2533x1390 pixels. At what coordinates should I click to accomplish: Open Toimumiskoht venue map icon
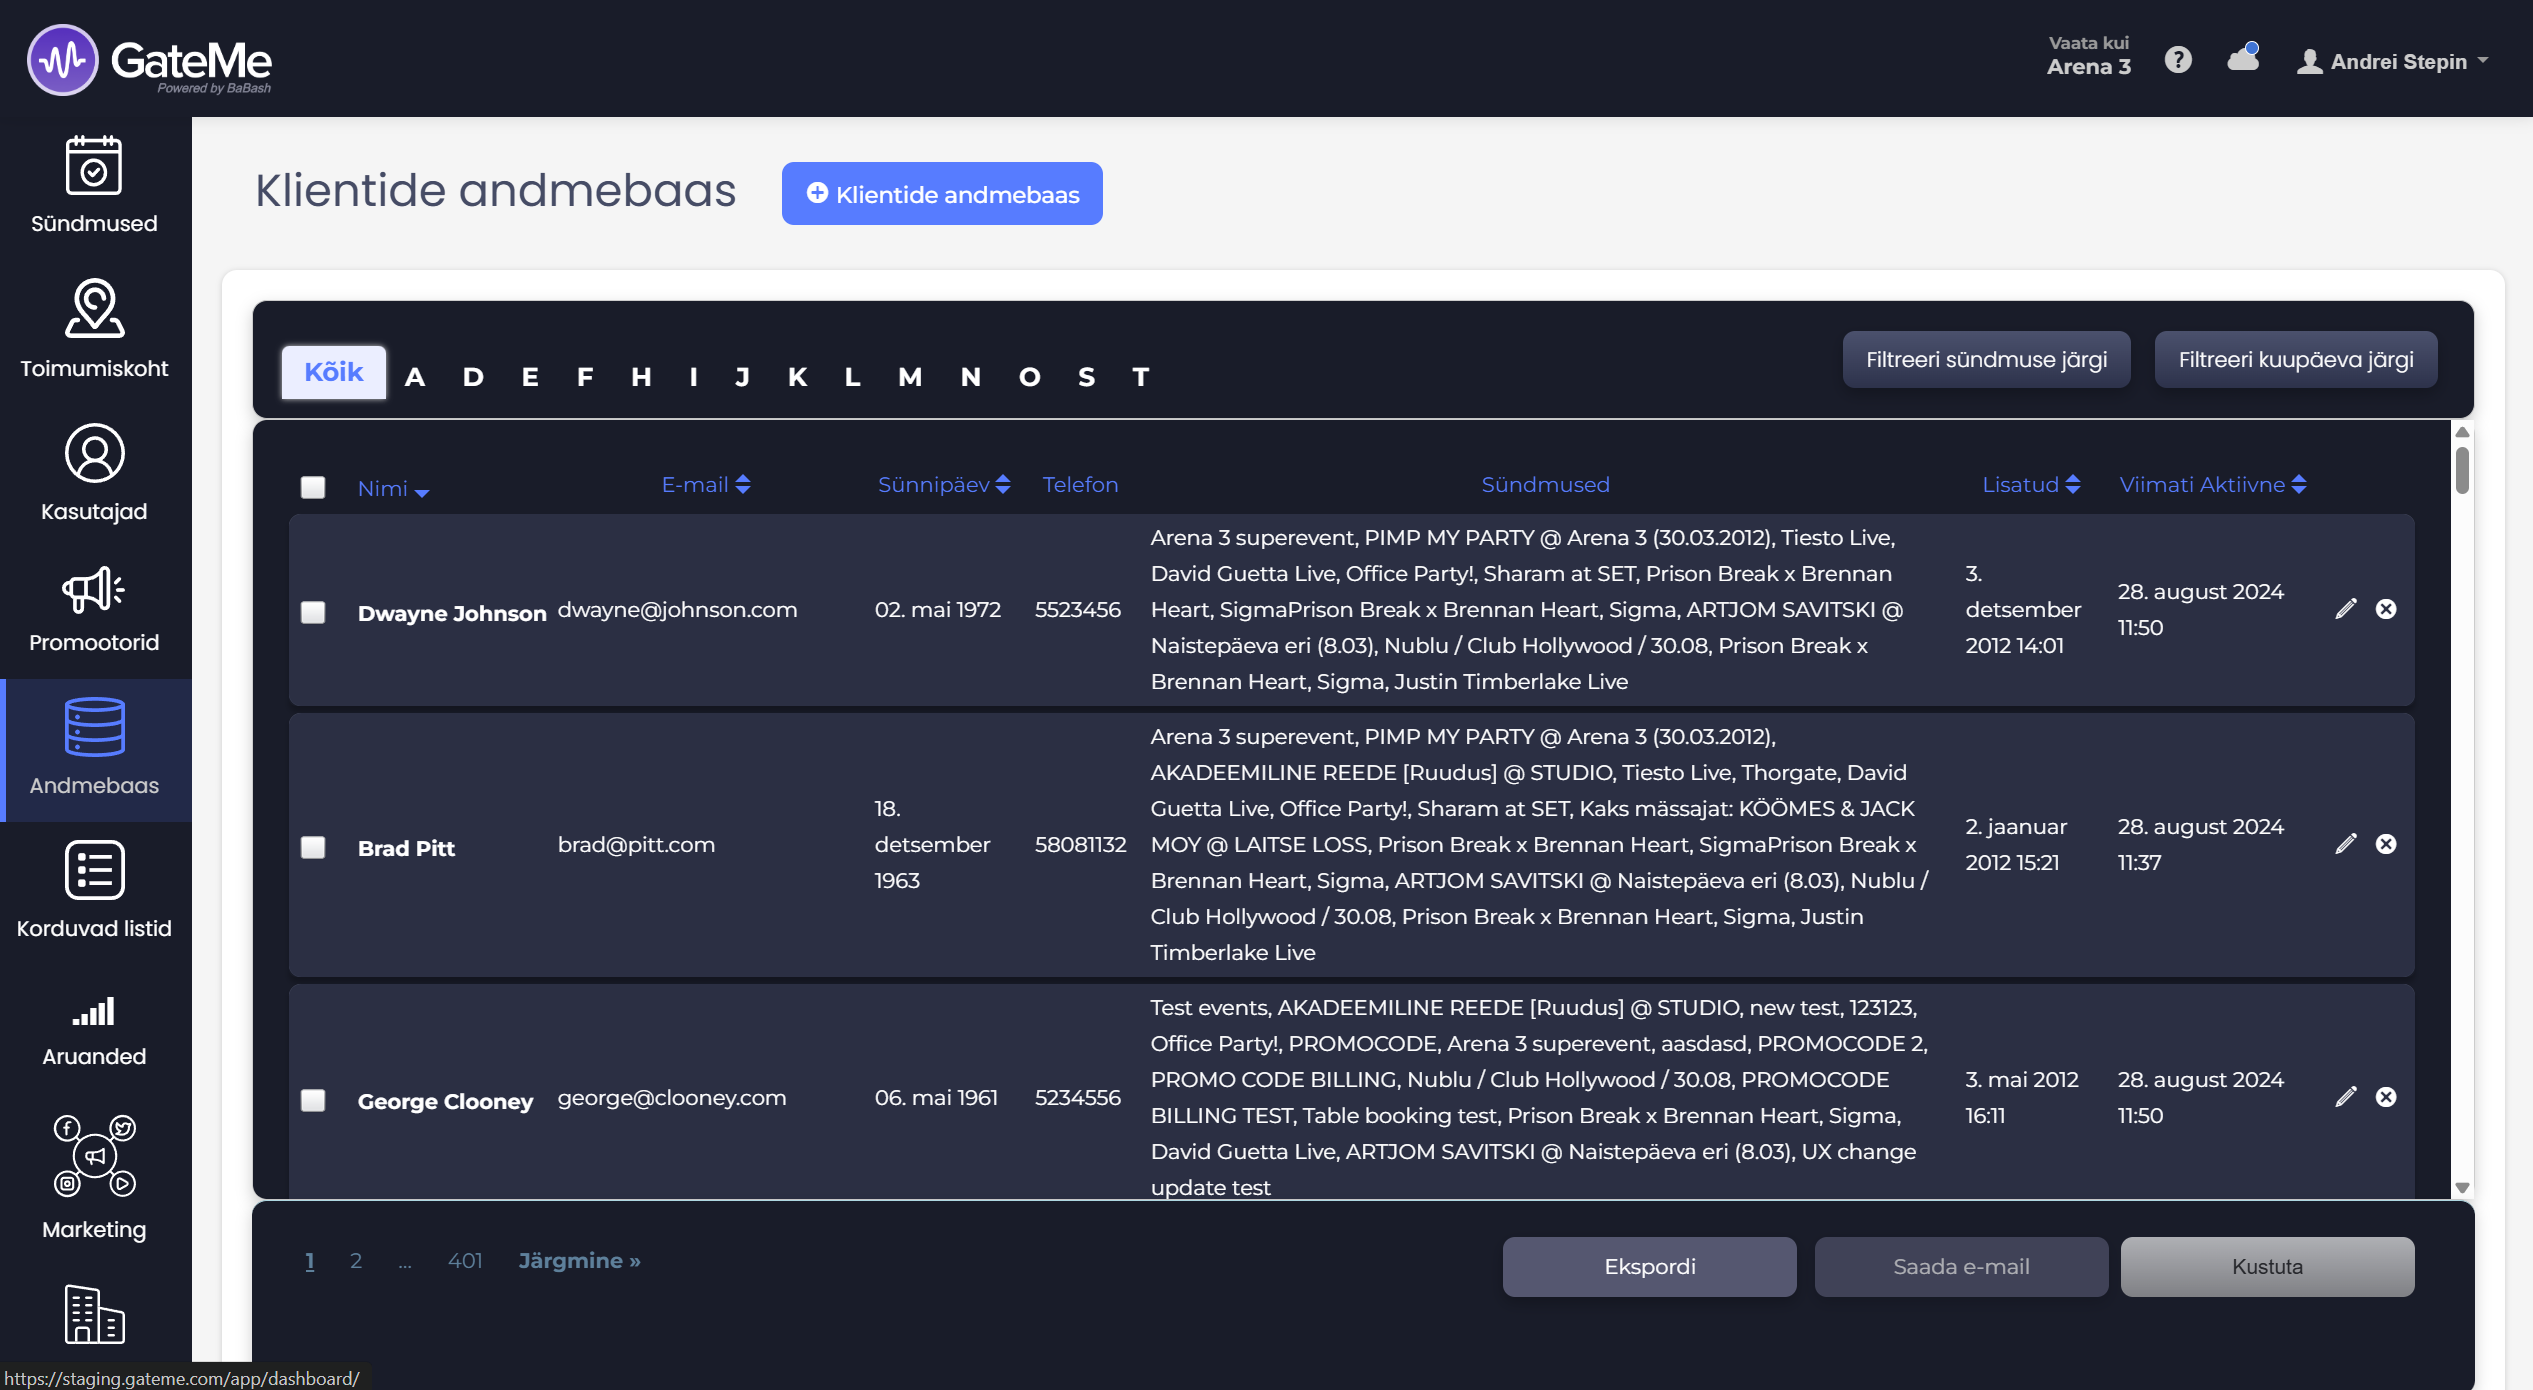coord(94,309)
